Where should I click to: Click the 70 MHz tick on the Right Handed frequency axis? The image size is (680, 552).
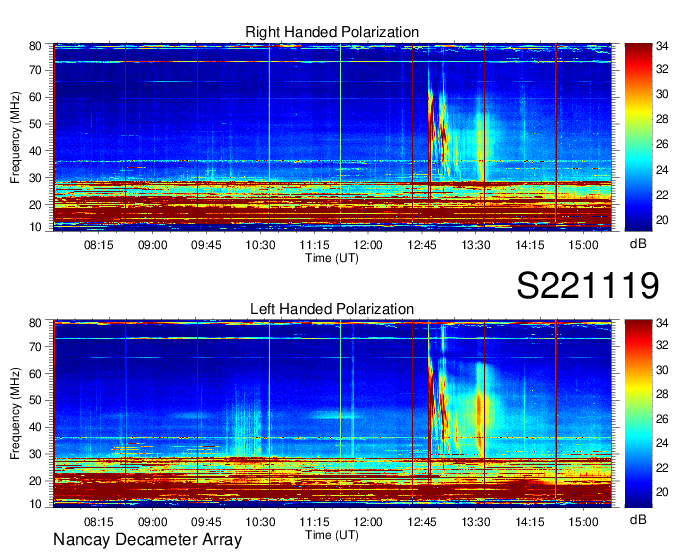point(35,70)
